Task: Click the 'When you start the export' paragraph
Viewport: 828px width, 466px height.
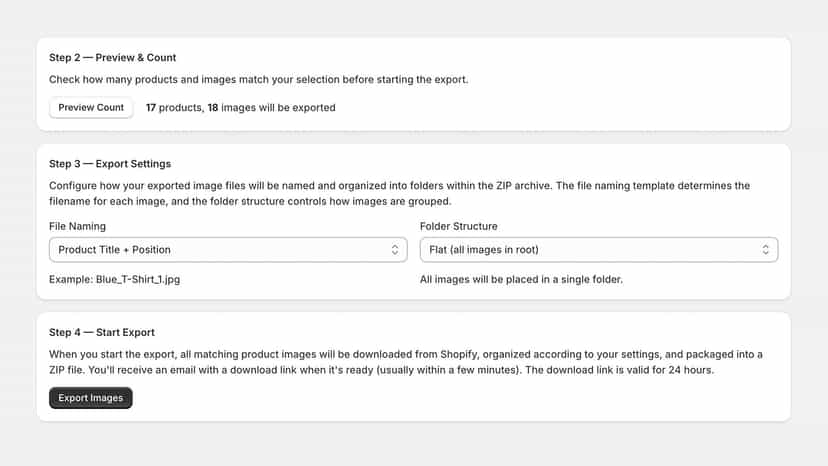Action: pos(406,362)
